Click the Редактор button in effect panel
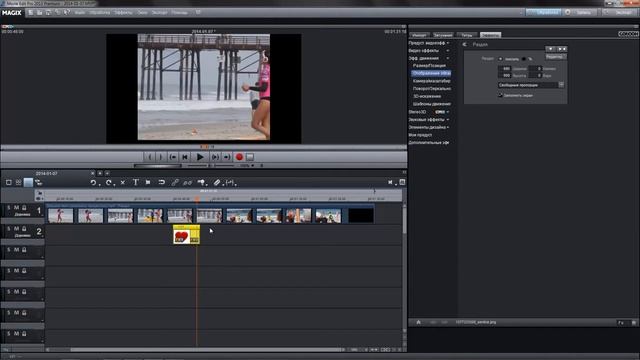Image resolution: width=640 pixels, height=360 pixels. point(555,57)
